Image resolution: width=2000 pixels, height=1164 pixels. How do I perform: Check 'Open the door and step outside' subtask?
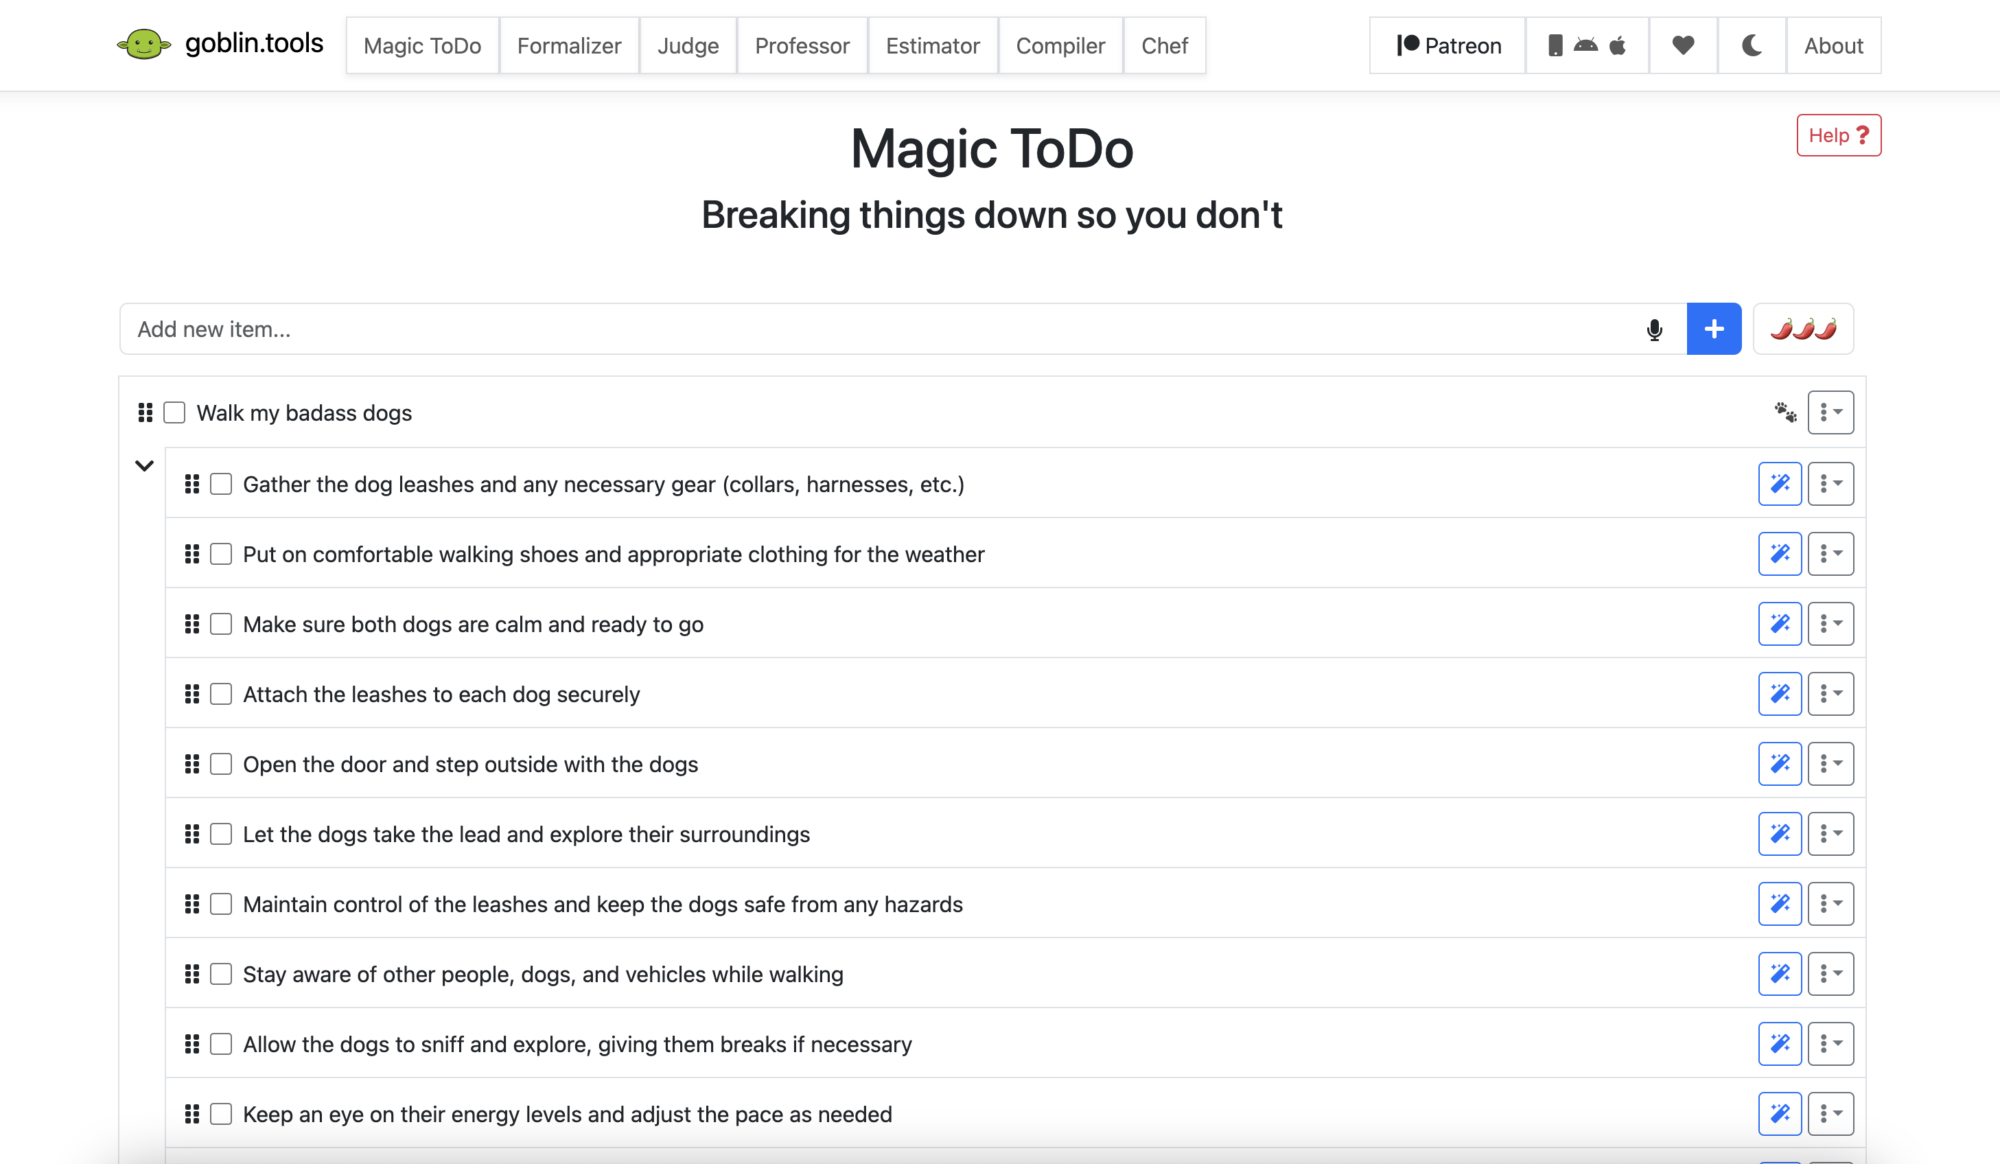[x=220, y=763]
